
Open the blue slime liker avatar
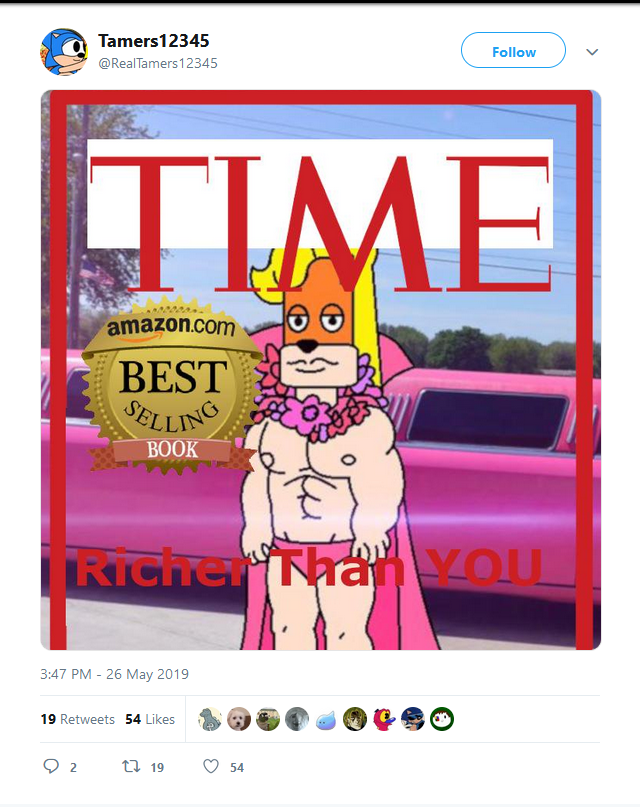326,719
